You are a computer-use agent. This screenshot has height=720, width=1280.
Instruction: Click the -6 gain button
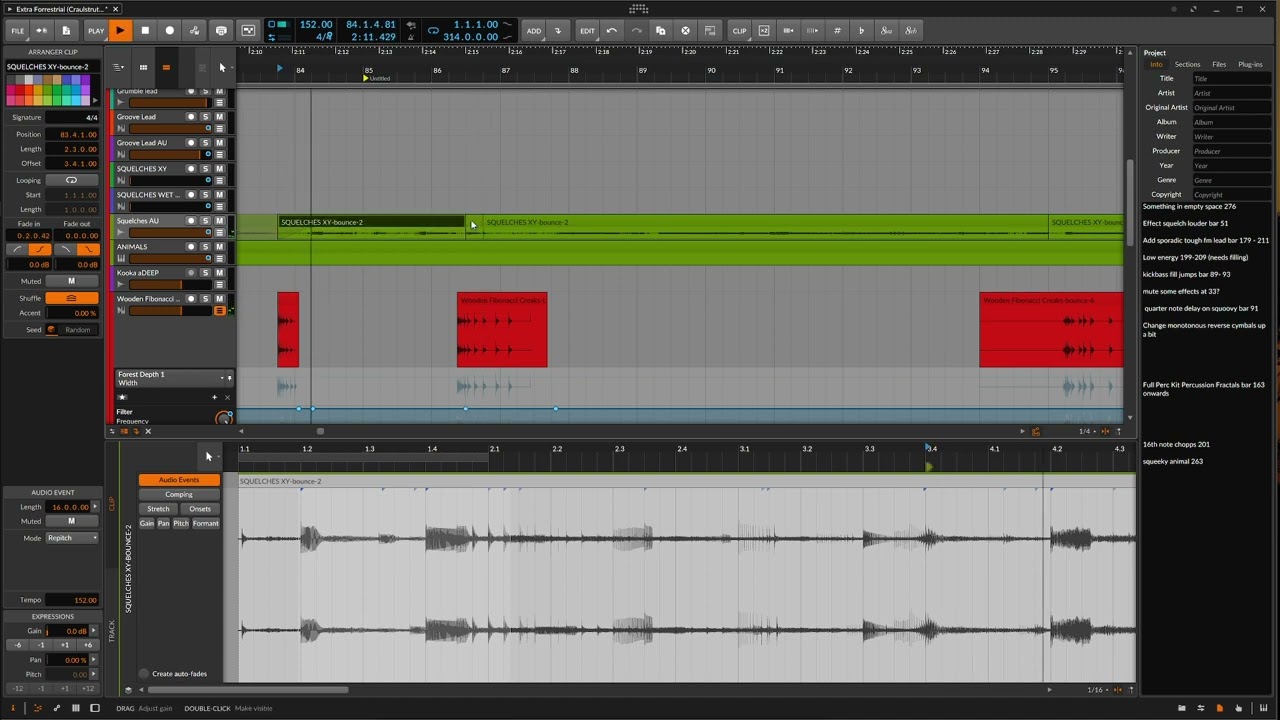(x=17, y=645)
